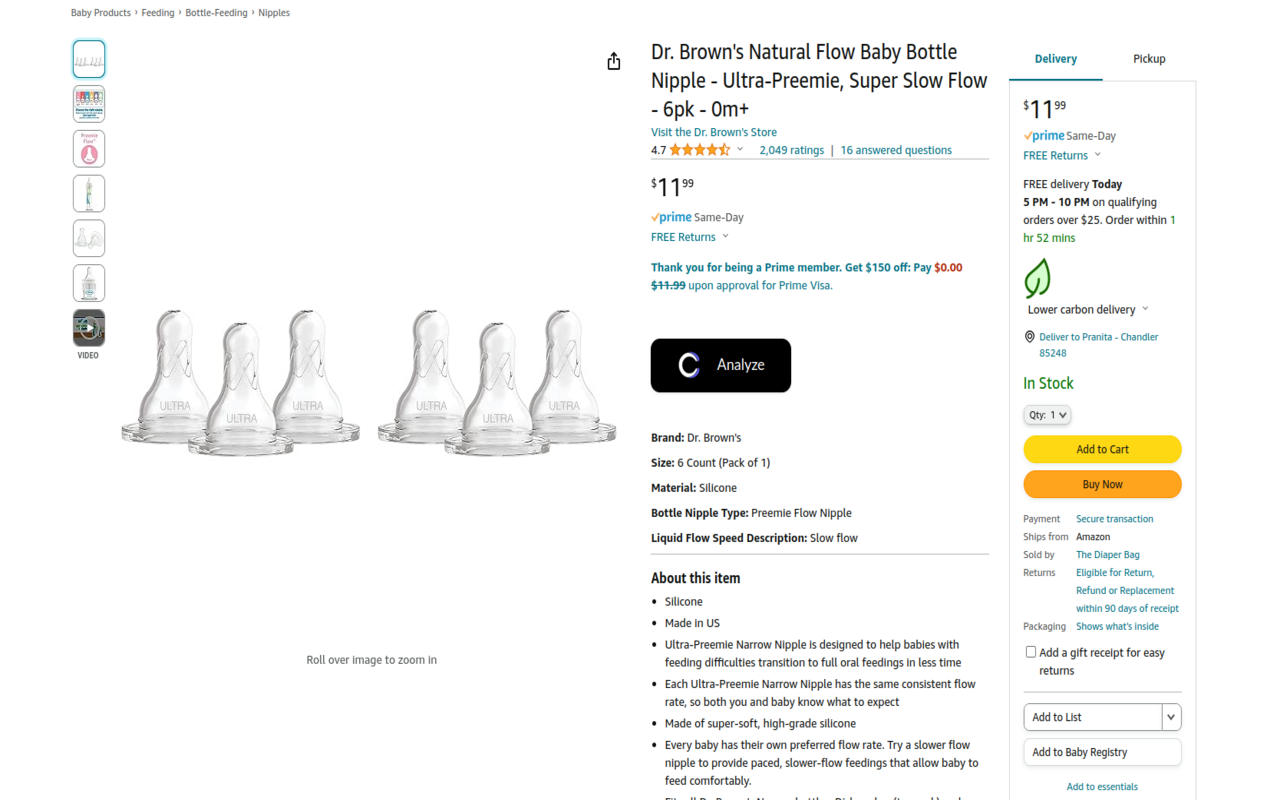This screenshot has width=1280, height=800.
Task: Switch to the Pickup tab
Action: [1149, 59]
